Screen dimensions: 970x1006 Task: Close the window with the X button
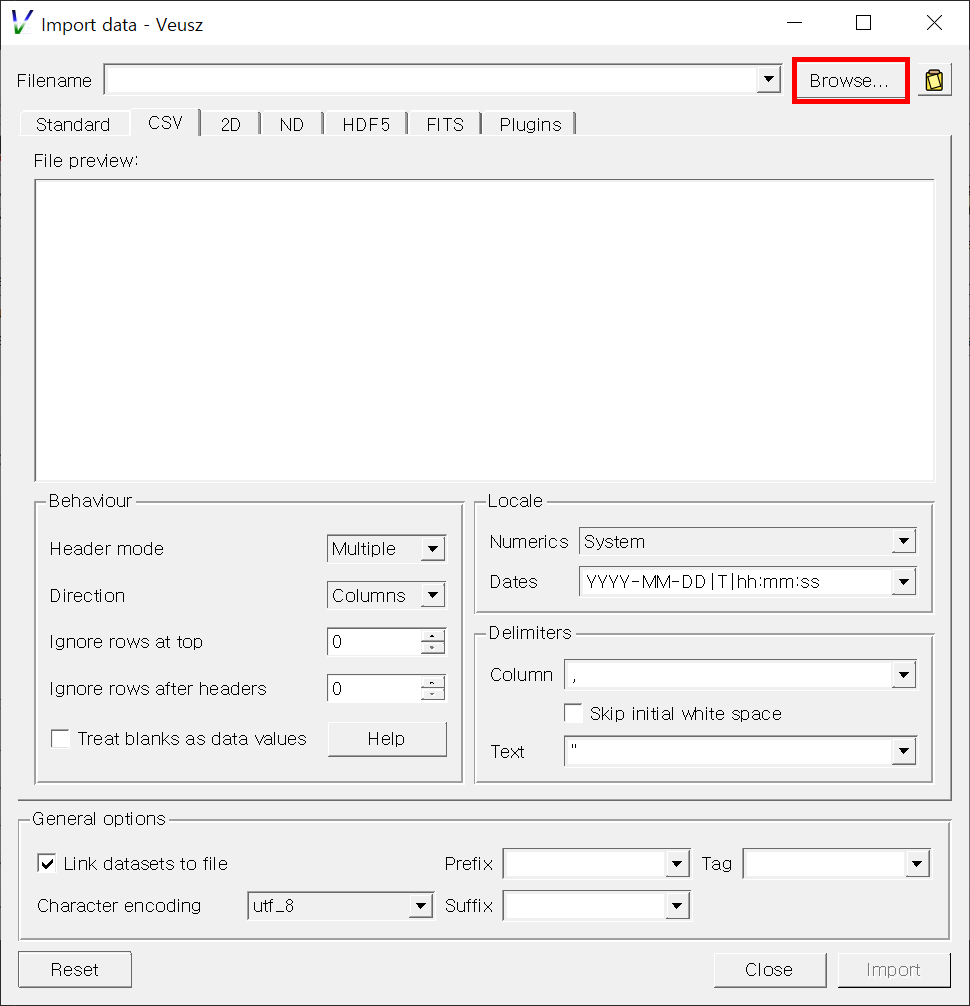point(934,23)
